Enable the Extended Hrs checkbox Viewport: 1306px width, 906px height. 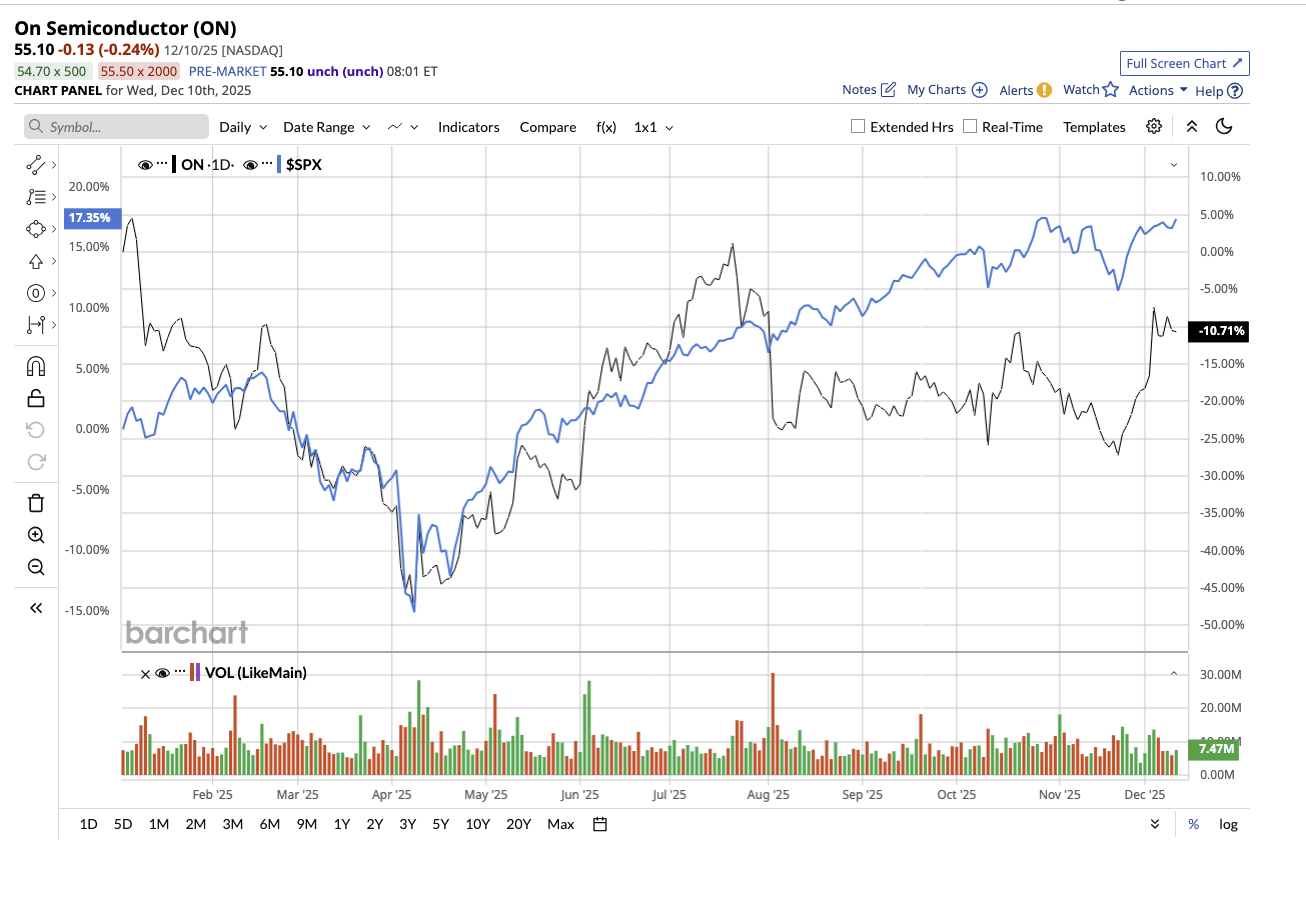tap(857, 126)
